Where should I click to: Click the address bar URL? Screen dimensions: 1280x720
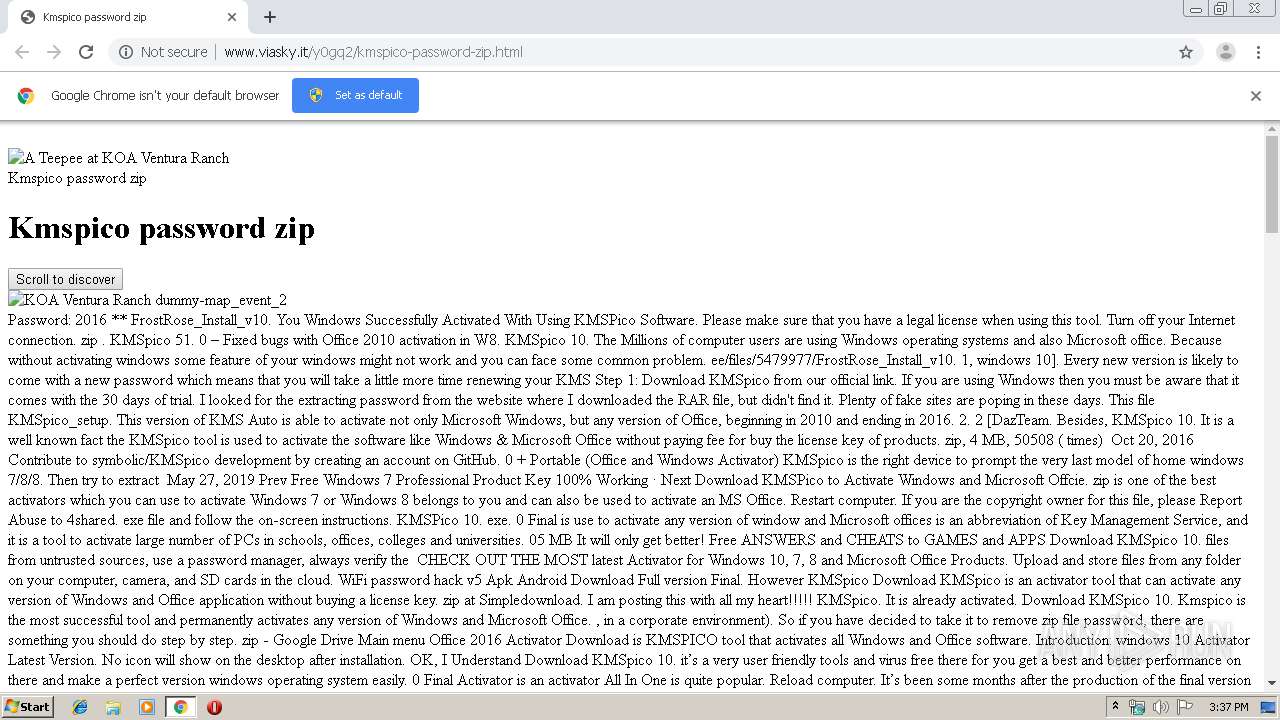[373, 52]
